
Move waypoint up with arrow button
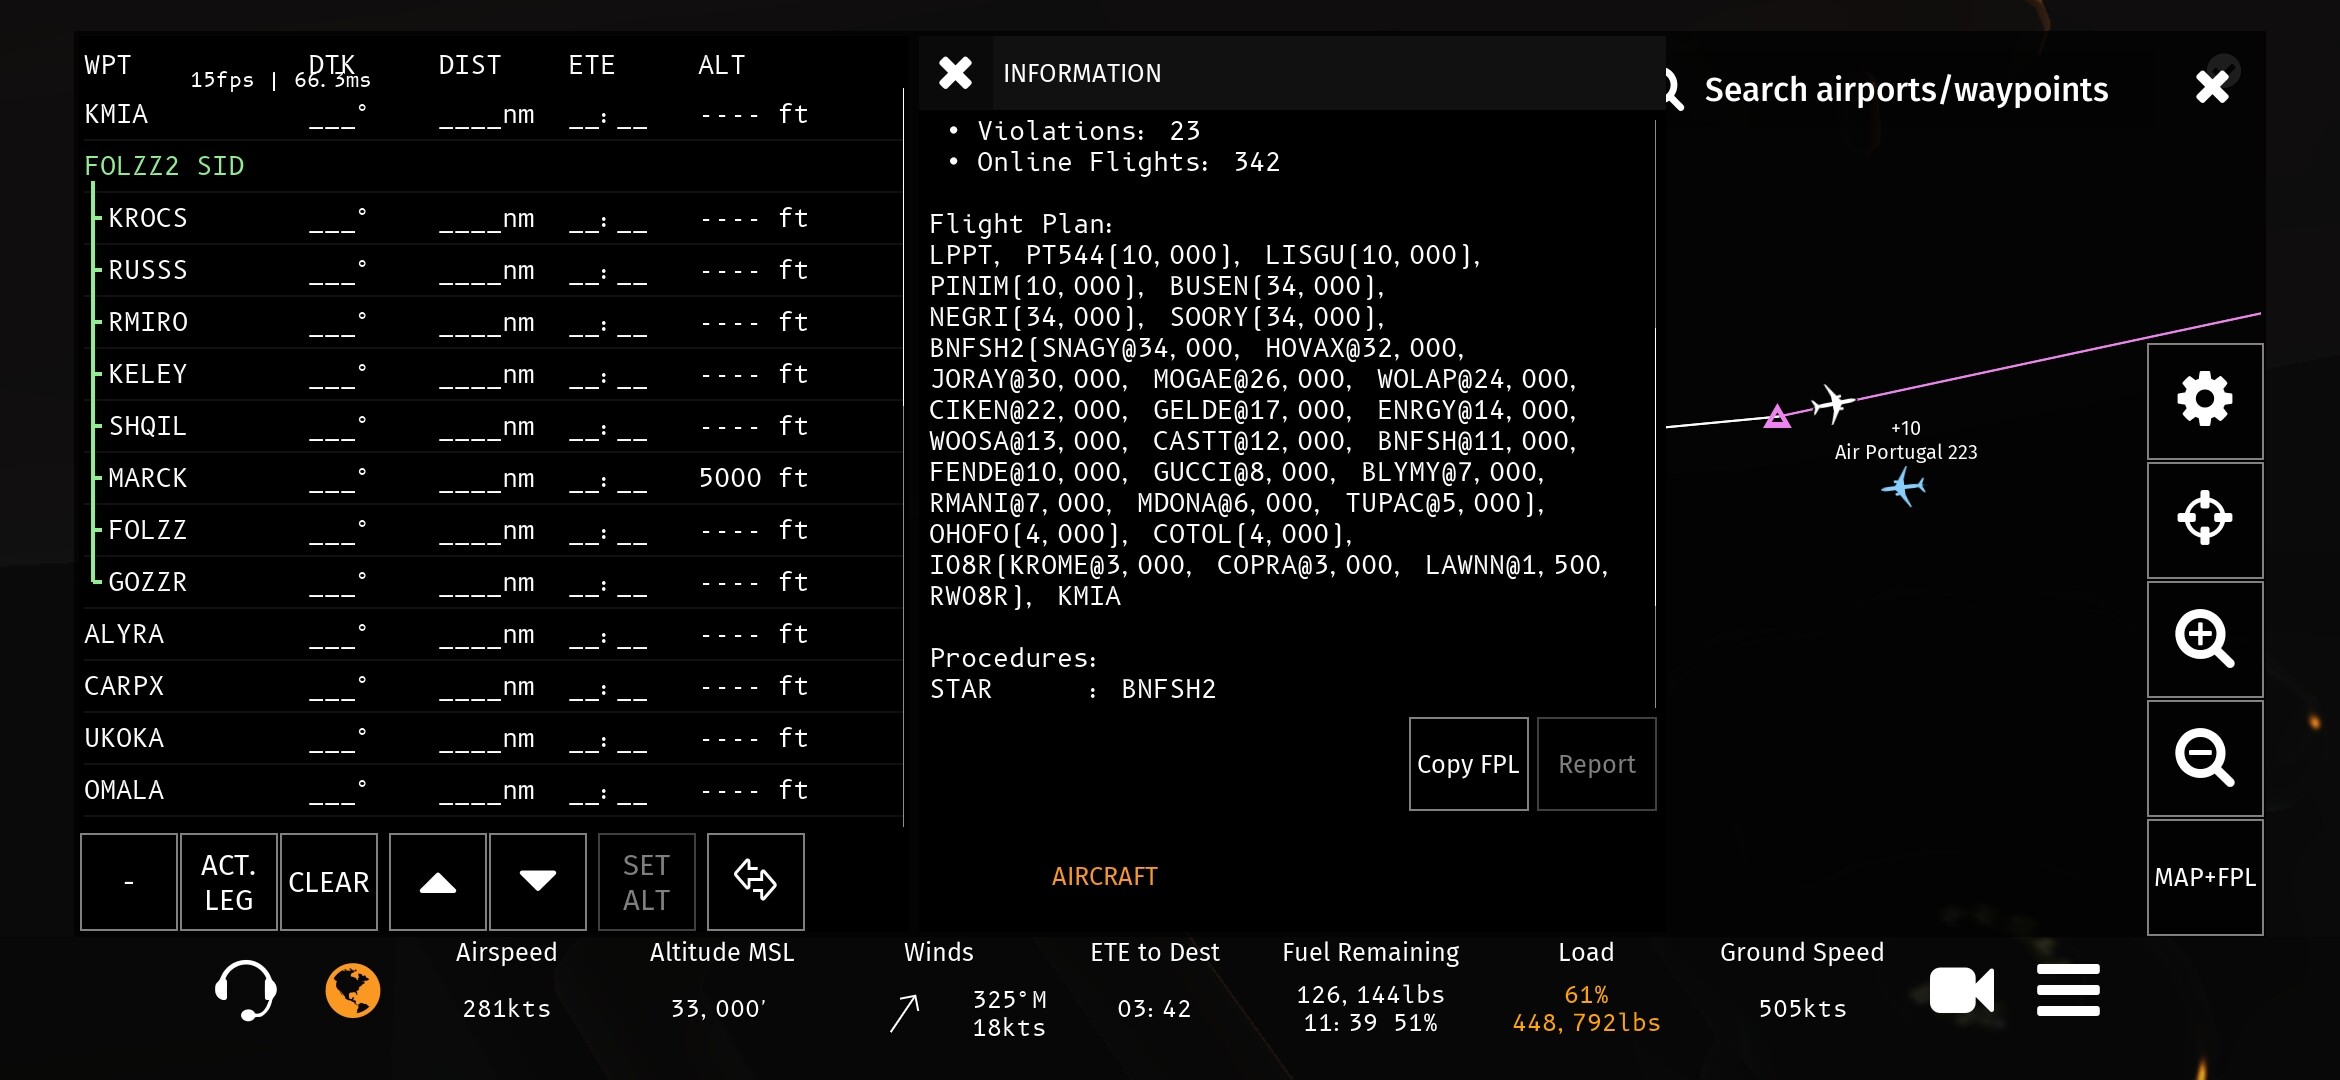[x=437, y=882]
